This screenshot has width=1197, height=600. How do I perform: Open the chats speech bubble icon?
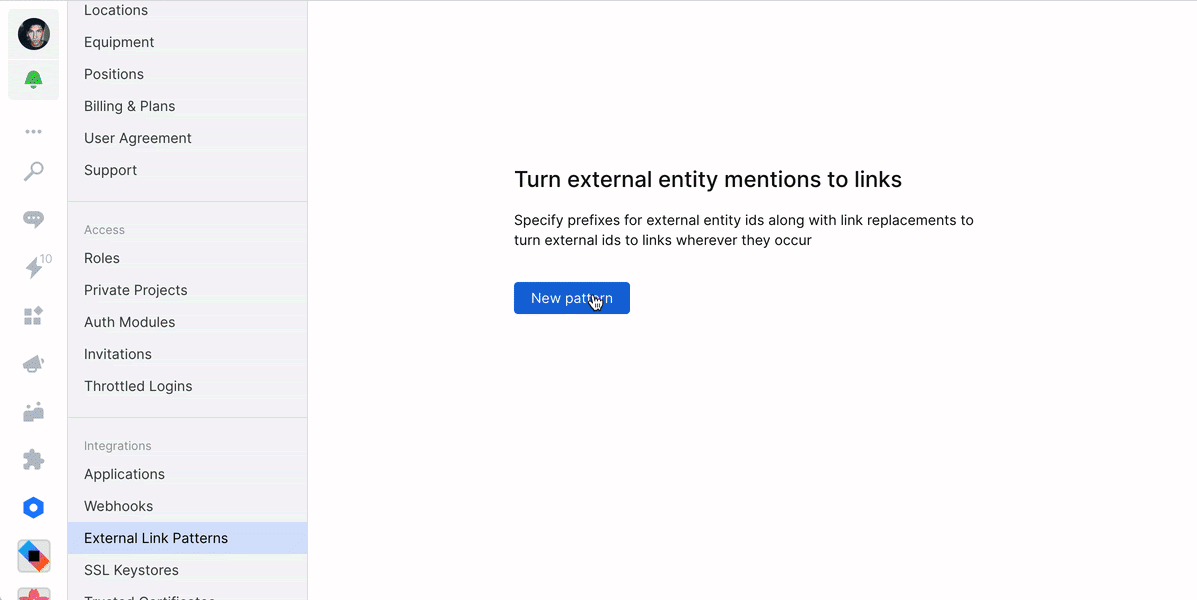click(34, 220)
